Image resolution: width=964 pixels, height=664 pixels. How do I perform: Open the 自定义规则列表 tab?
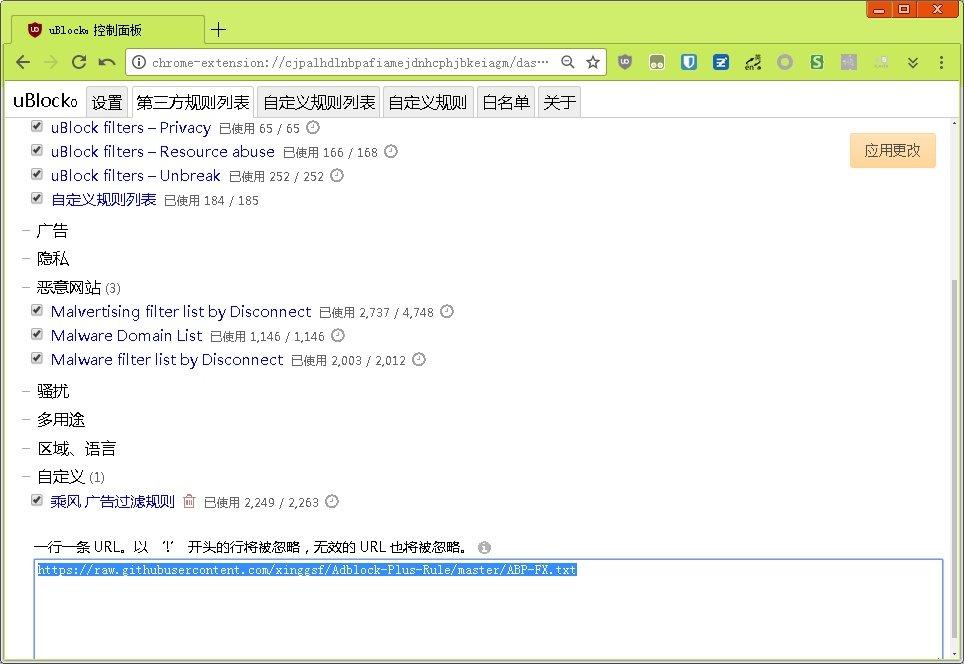point(319,102)
